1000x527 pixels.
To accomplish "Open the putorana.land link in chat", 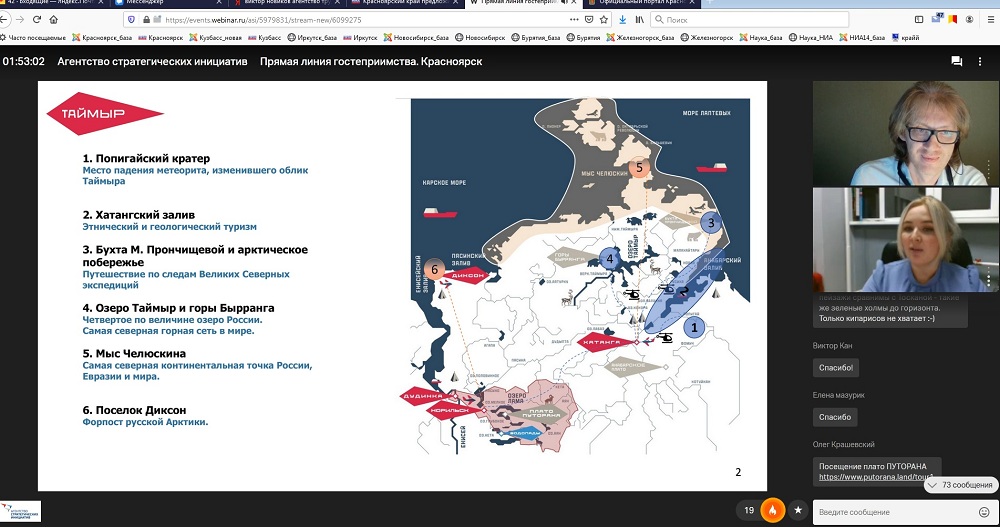I will tap(868, 477).
